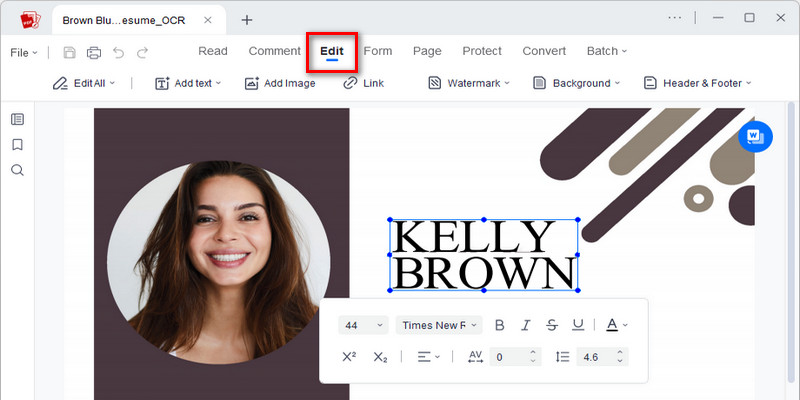Switch to the Read tab
Screen dimensions: 800x400
[x=213, y=51]
